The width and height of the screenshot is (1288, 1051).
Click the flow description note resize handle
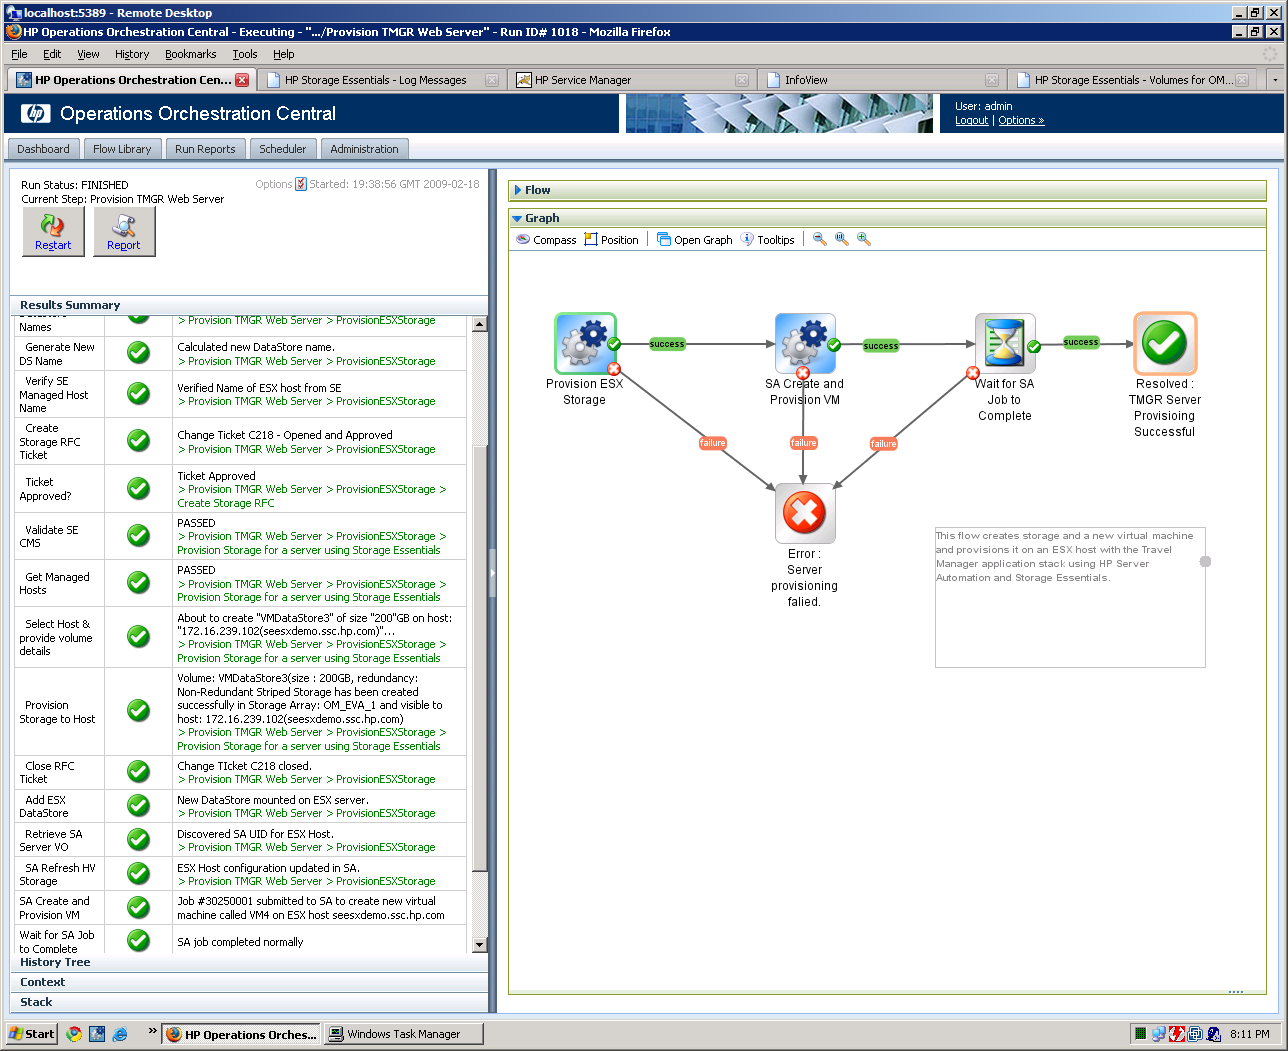[x=1205, y=561]
